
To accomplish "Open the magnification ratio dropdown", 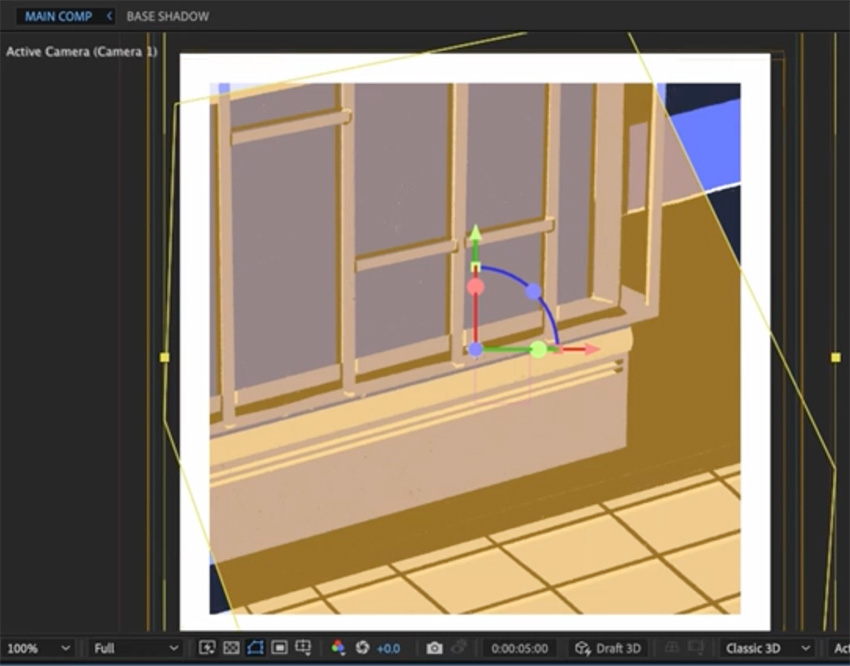I will click(40, 648).
